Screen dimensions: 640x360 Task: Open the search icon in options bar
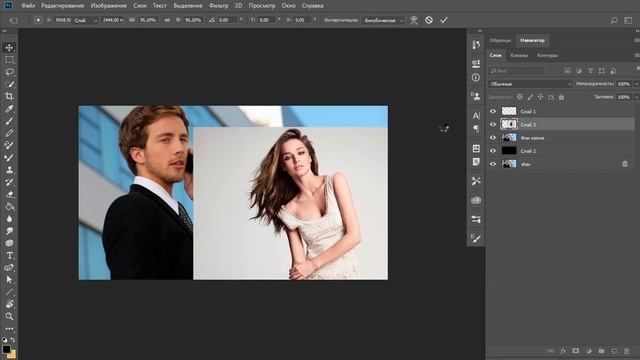[613, 20]
